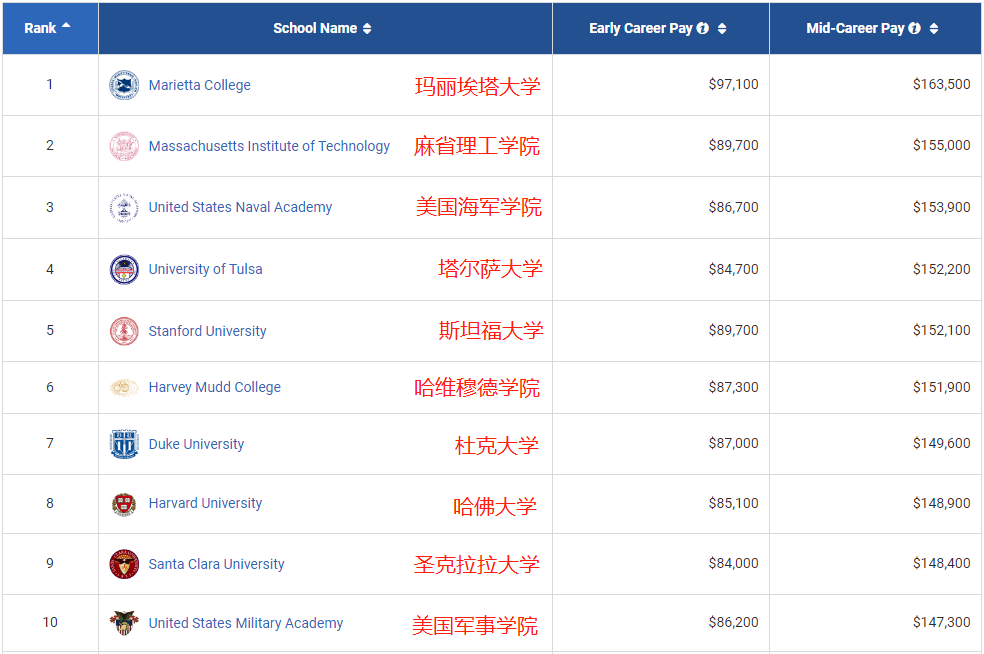This screenshot has width=984, height=654.
Task: Open United States Naval Academy link
Action: point(240,207)
